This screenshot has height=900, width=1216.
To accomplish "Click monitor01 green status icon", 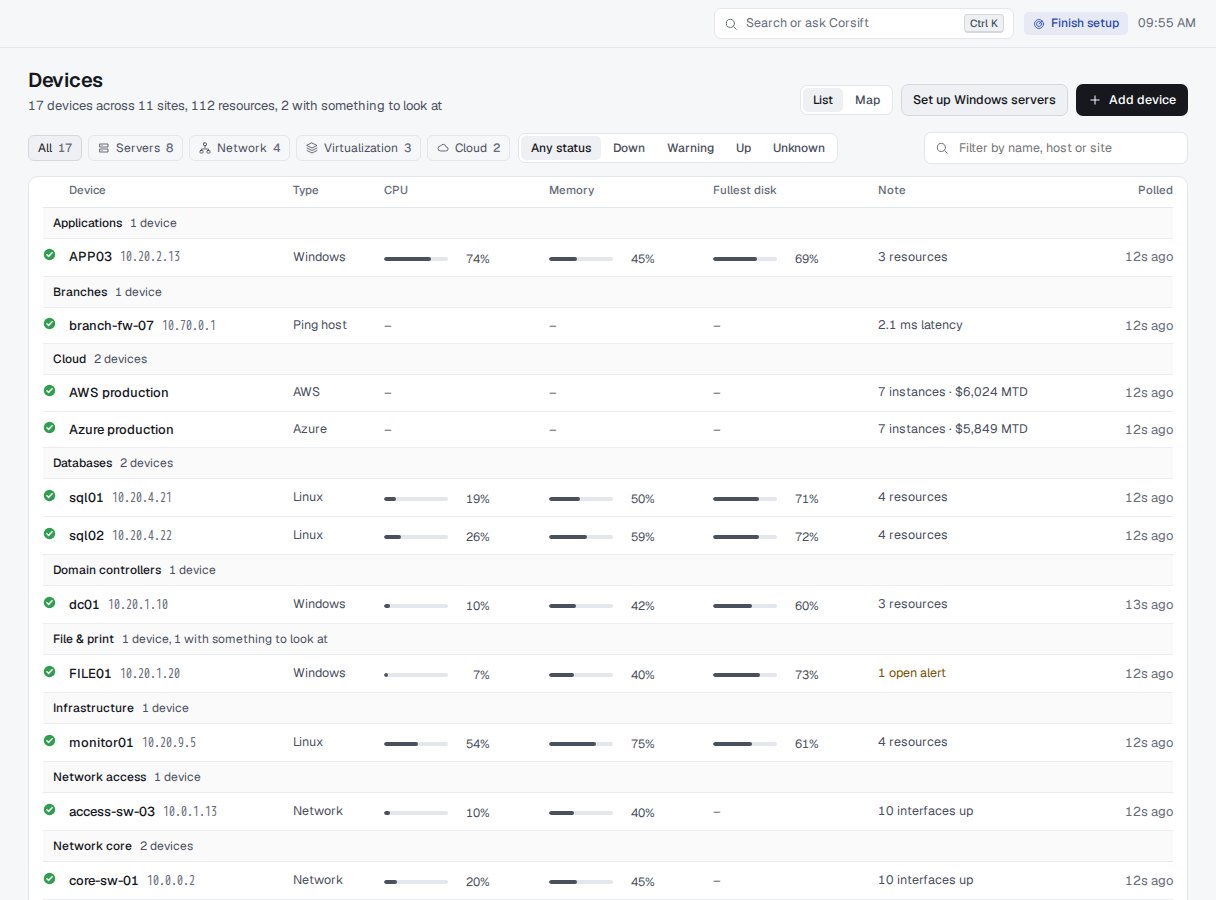I will click(x=49, y=740).
